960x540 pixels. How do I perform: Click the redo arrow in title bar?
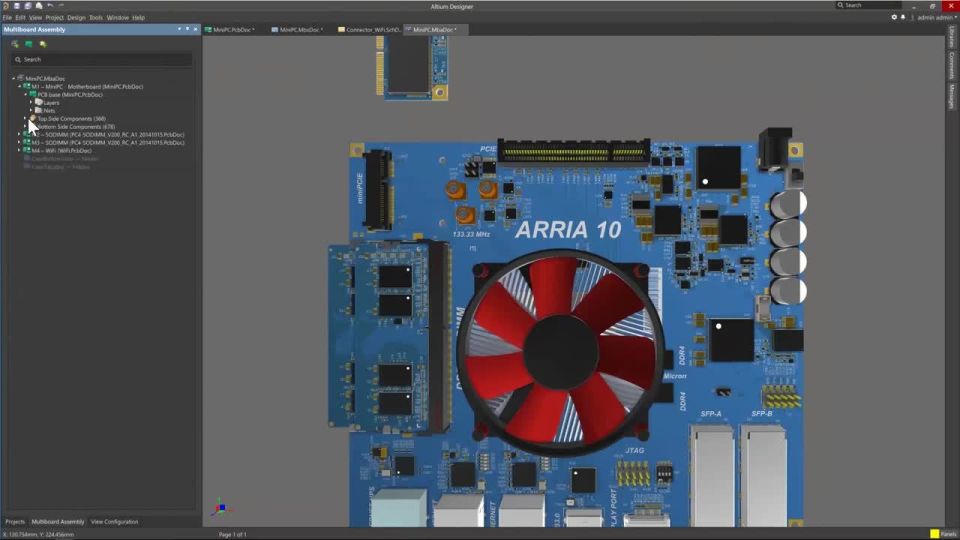(x=61, y=6)
